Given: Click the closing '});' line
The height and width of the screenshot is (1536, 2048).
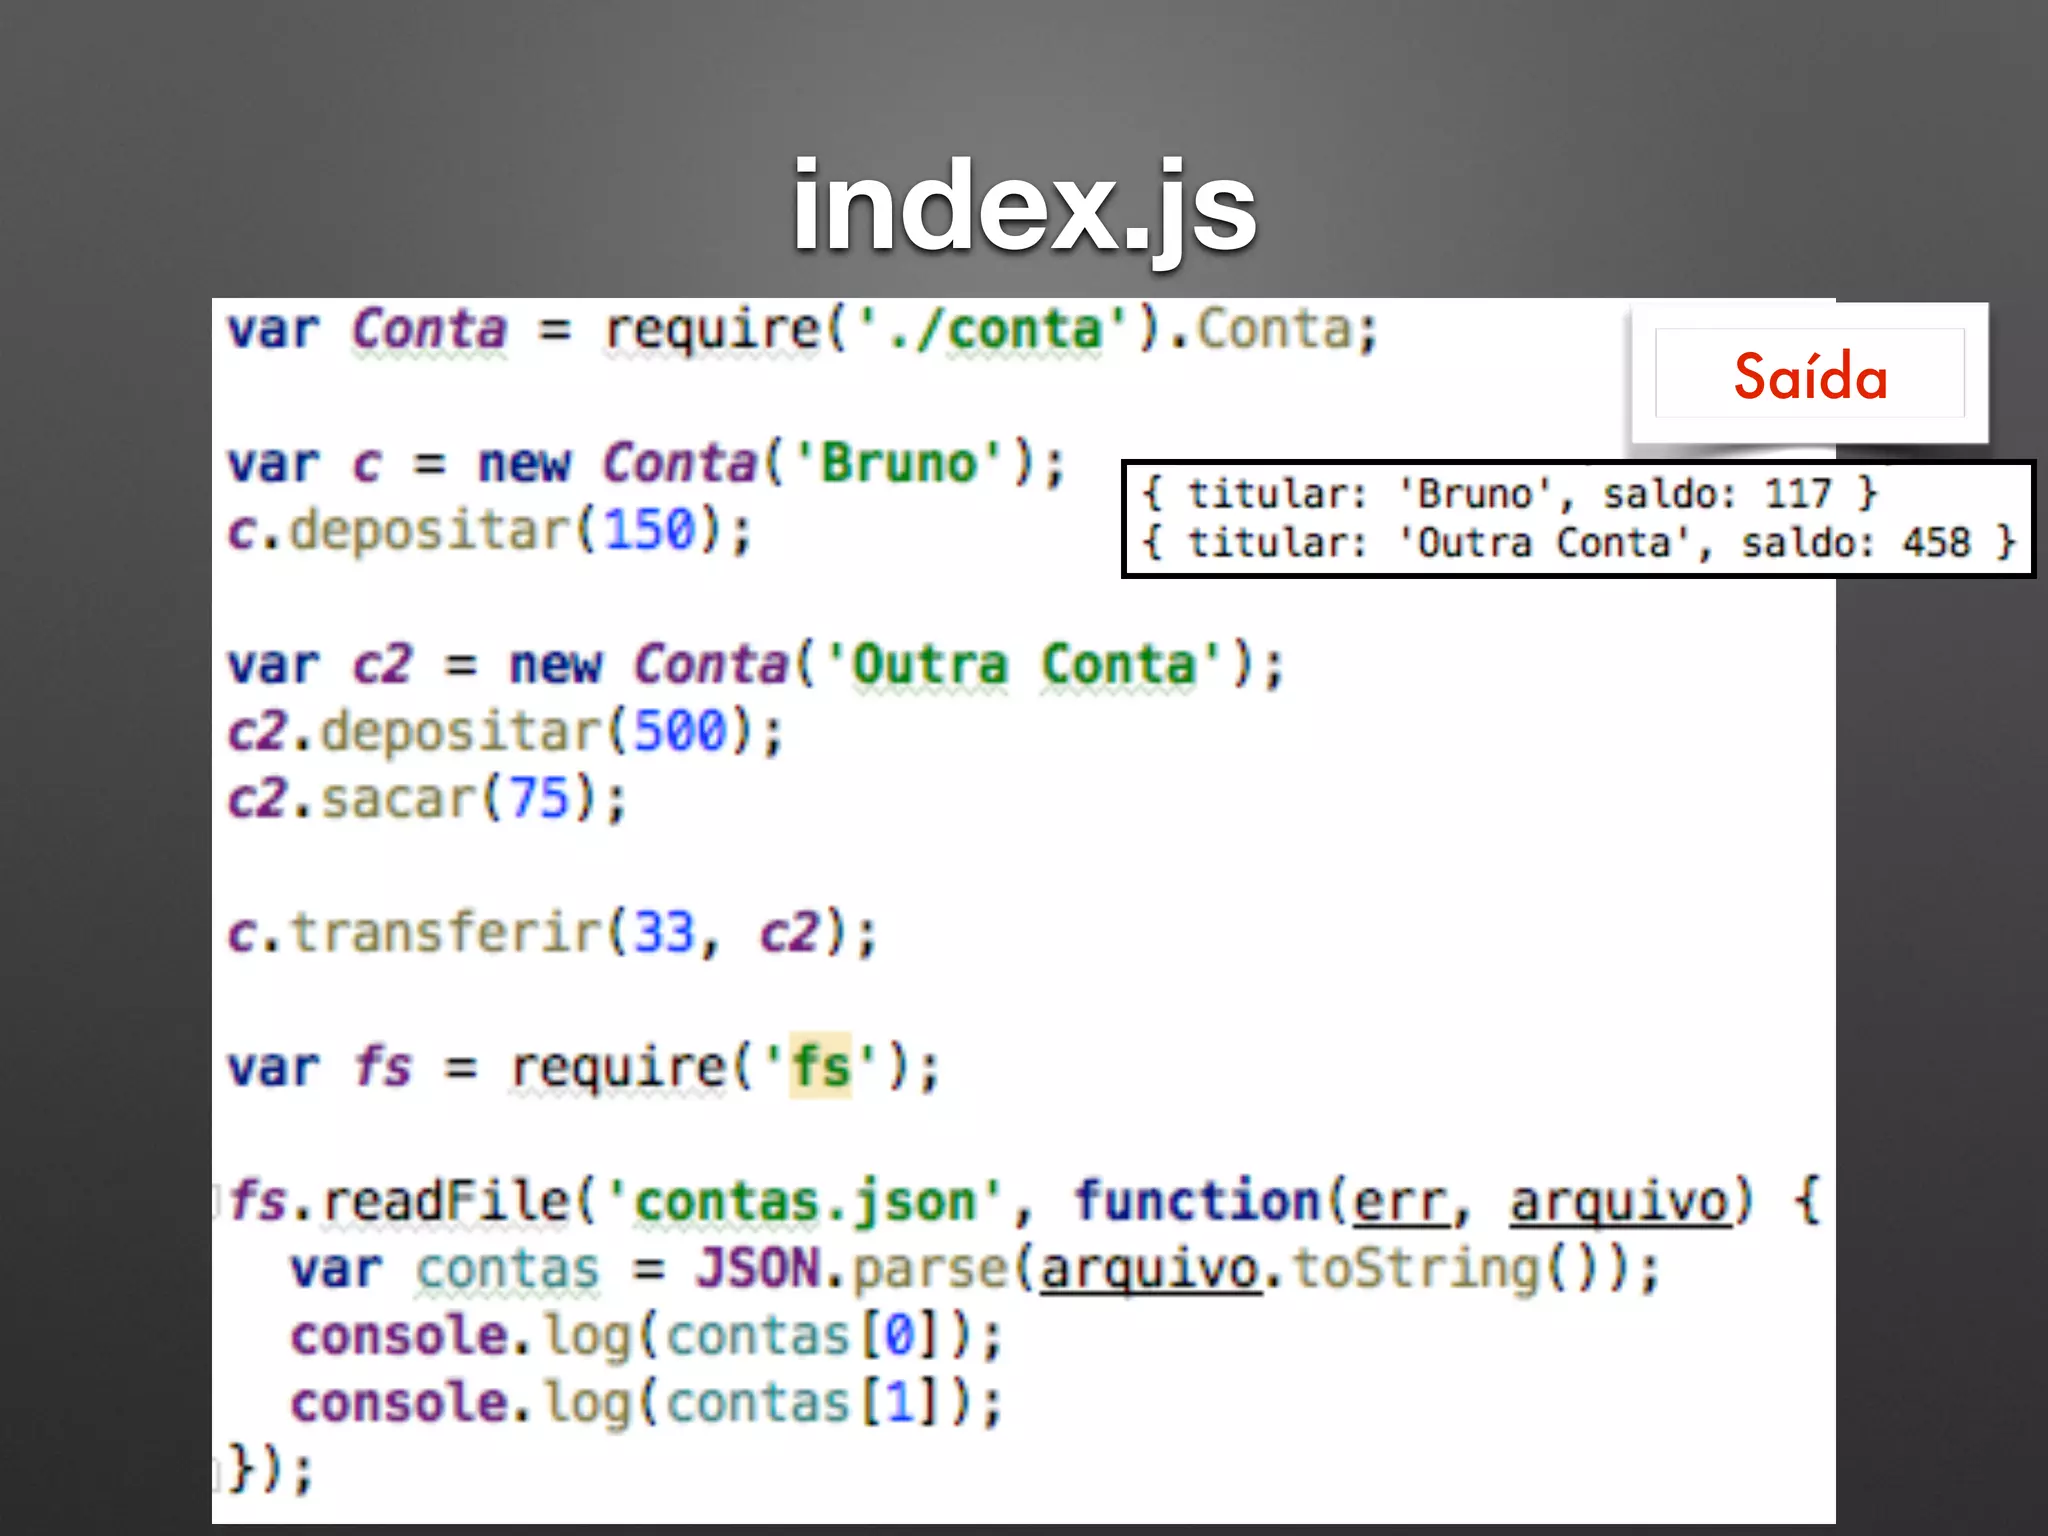Looking at the screenshot, I should [x=270, y=1470].
